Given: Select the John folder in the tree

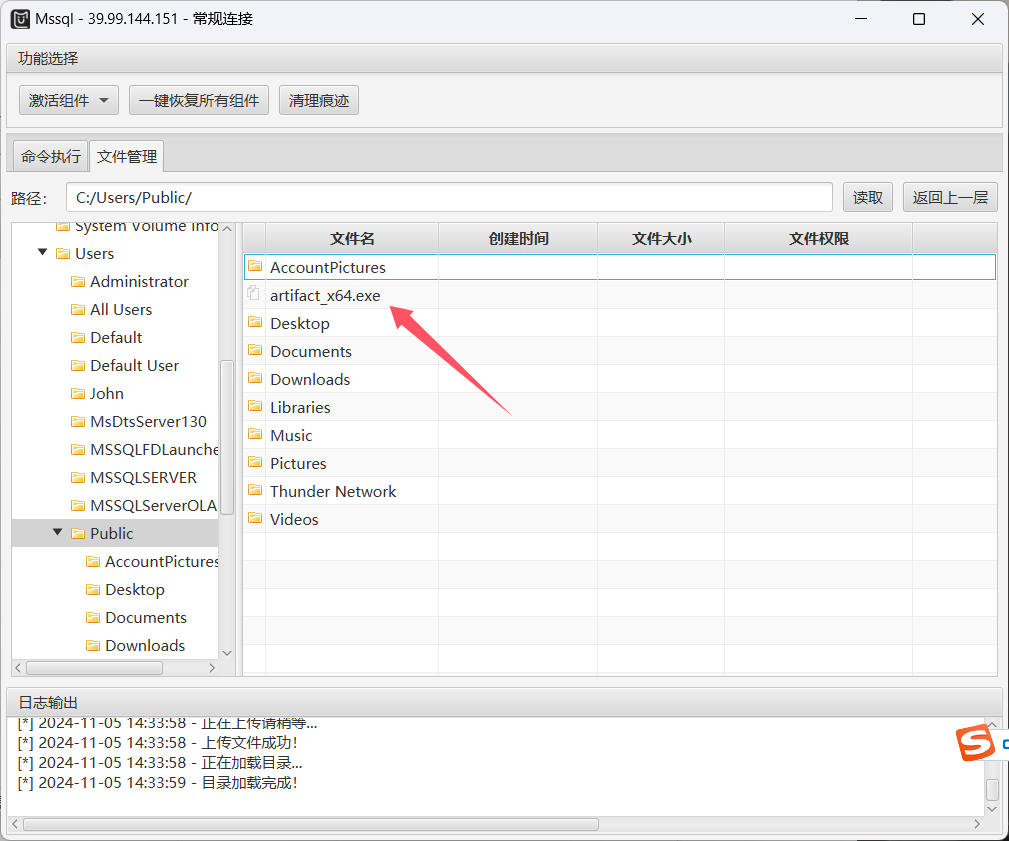Looking at the screenshot, I should click(x=107, y=394).
